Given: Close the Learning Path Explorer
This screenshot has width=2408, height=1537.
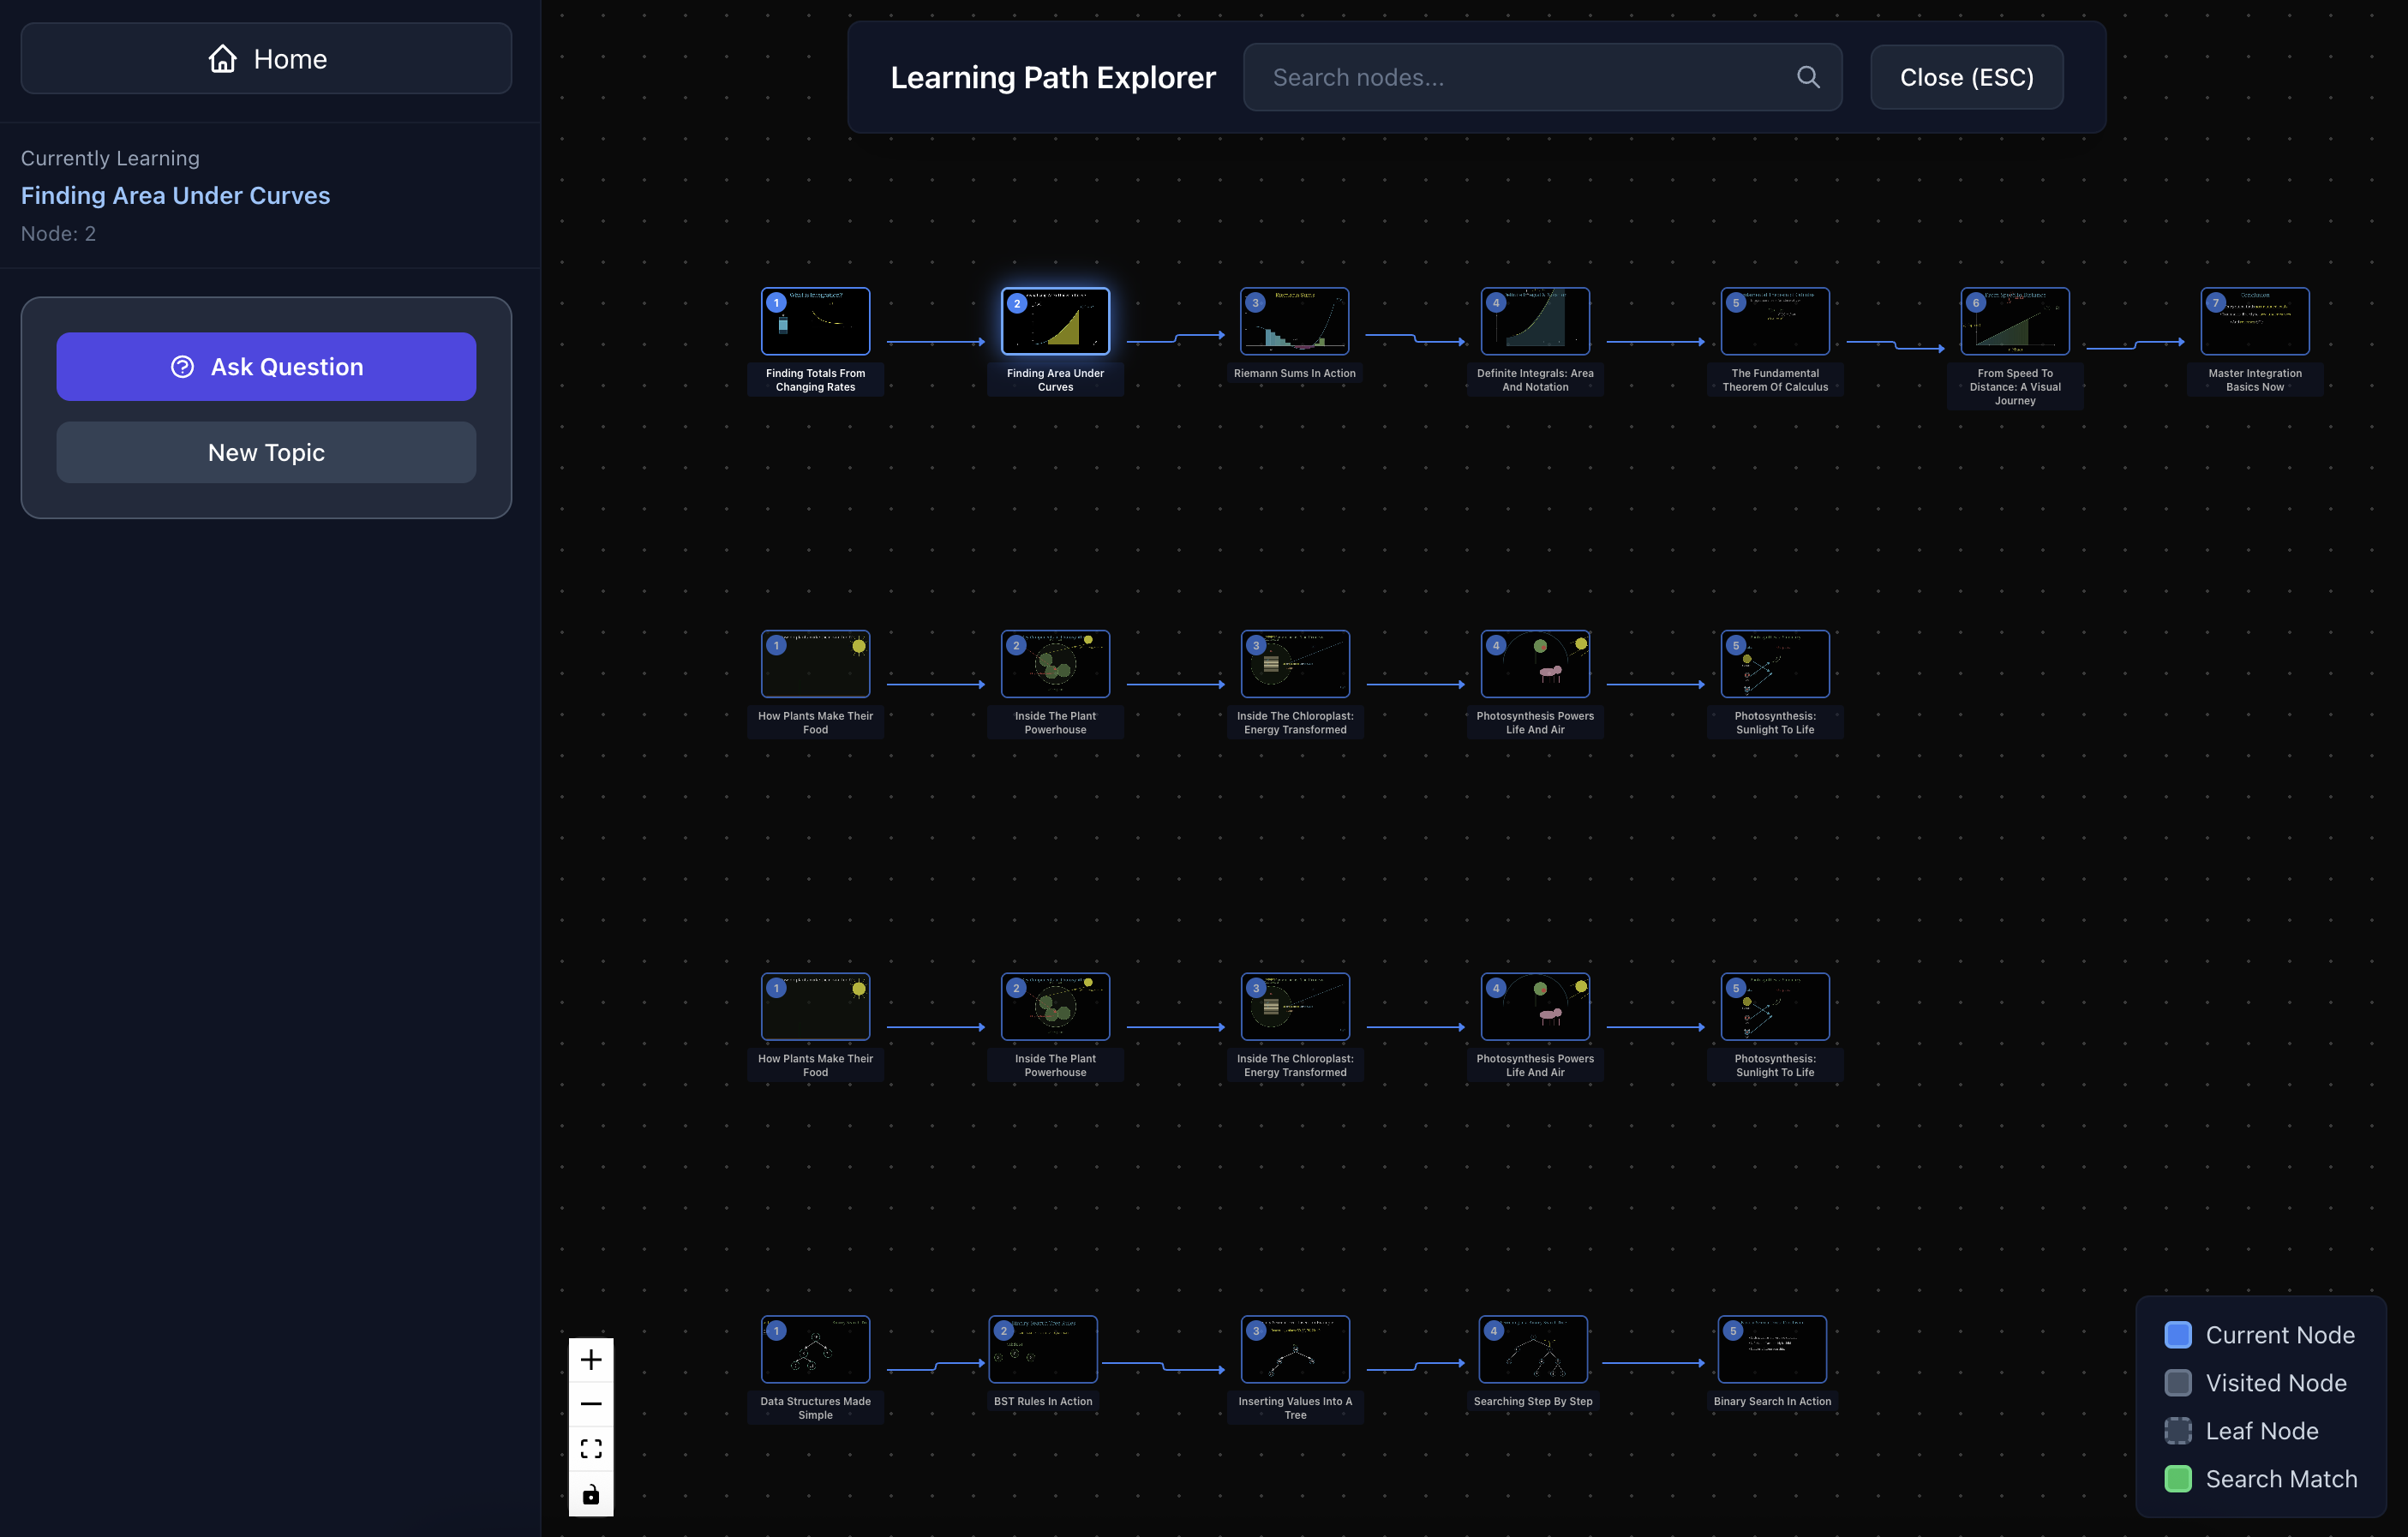Looking at the screenshot, I should point(1965,77).
